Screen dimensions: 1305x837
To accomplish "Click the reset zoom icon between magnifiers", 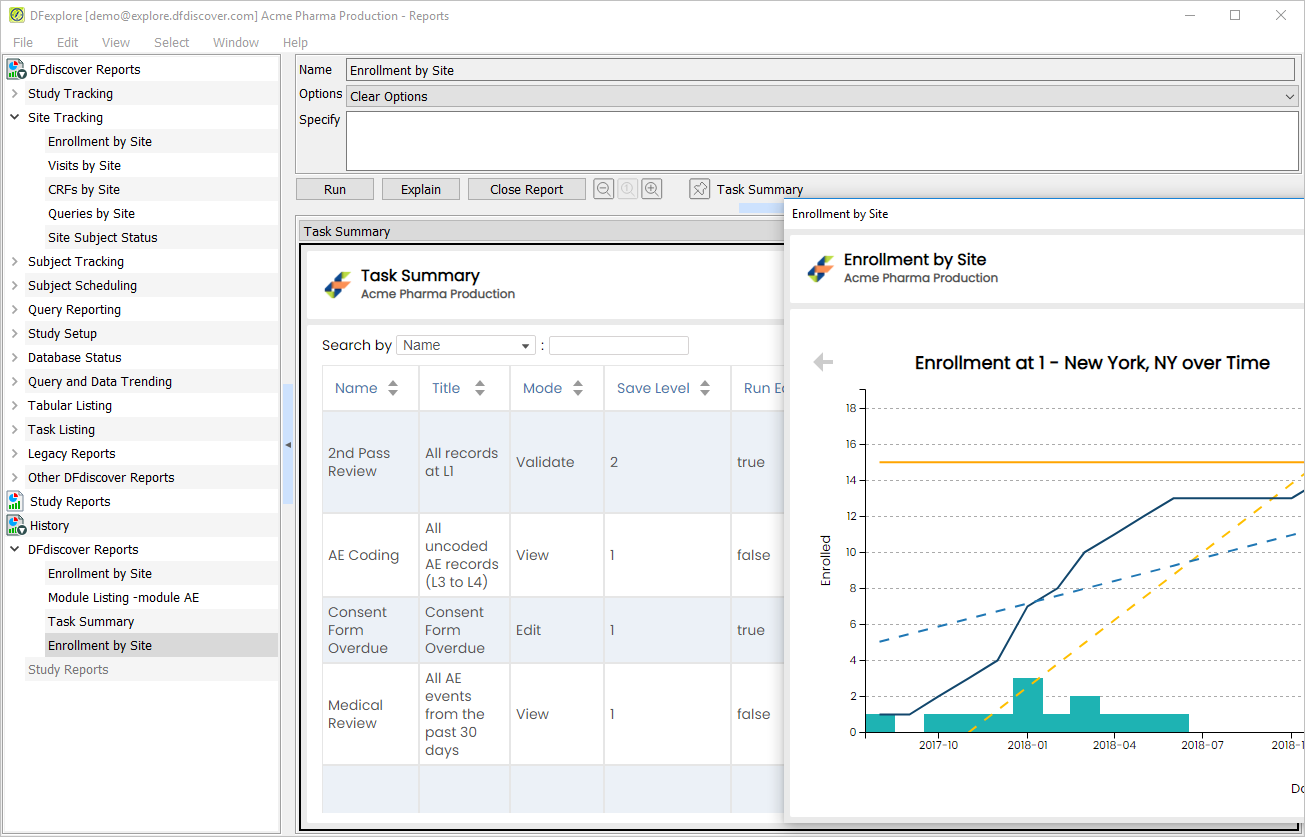I will 628,189.
